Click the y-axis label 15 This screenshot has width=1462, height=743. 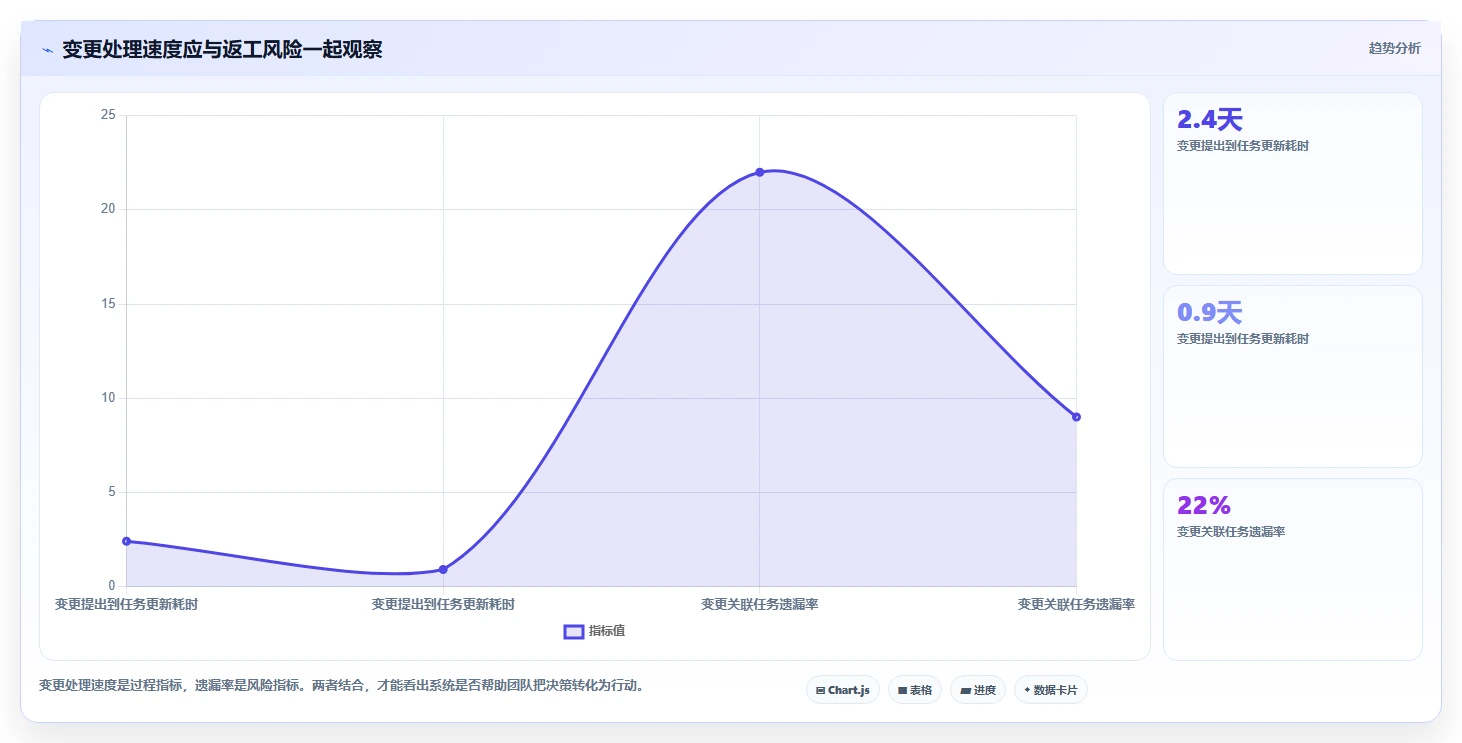(x=108, y=304)
